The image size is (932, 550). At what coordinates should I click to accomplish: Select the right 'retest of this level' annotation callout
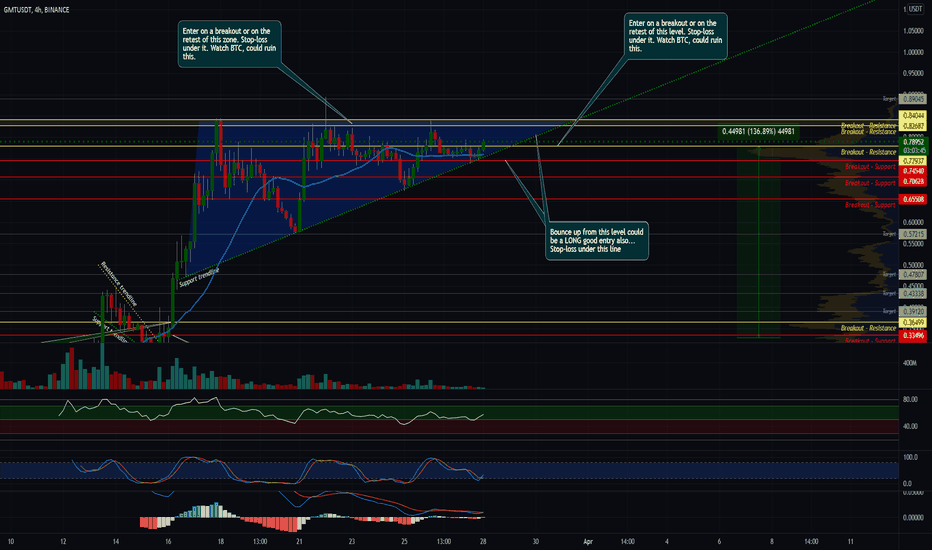click(x=676, y=36)
